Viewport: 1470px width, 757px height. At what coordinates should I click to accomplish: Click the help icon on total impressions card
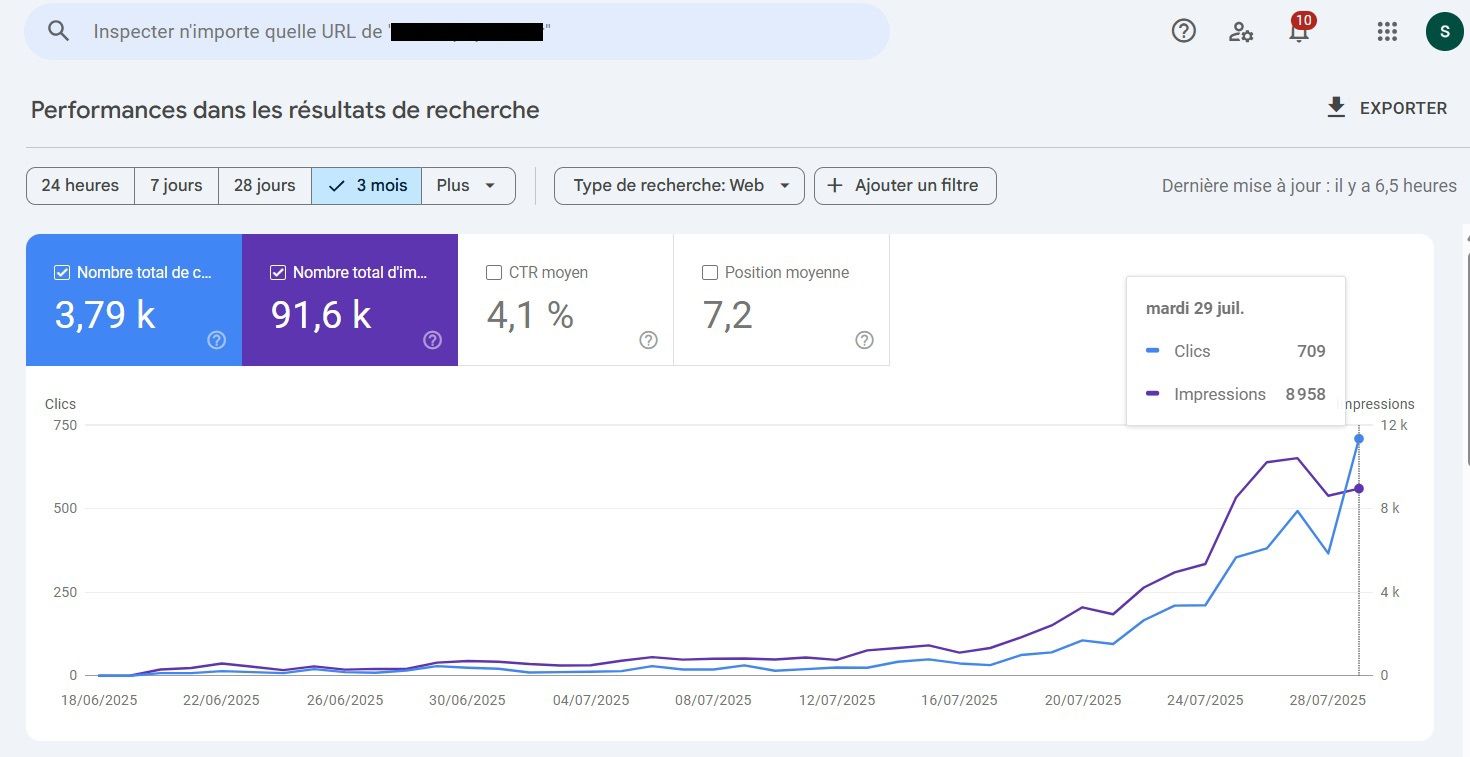point(432,340)
